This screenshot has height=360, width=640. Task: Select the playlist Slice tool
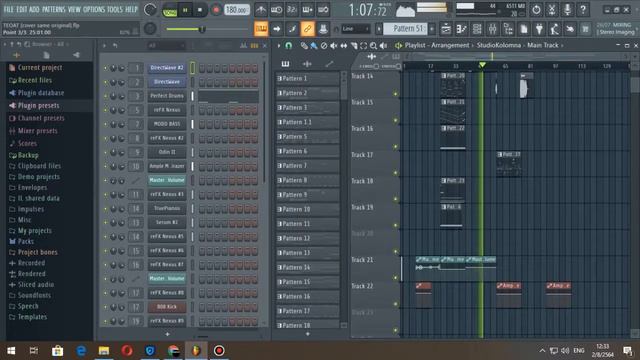(353, 46)
